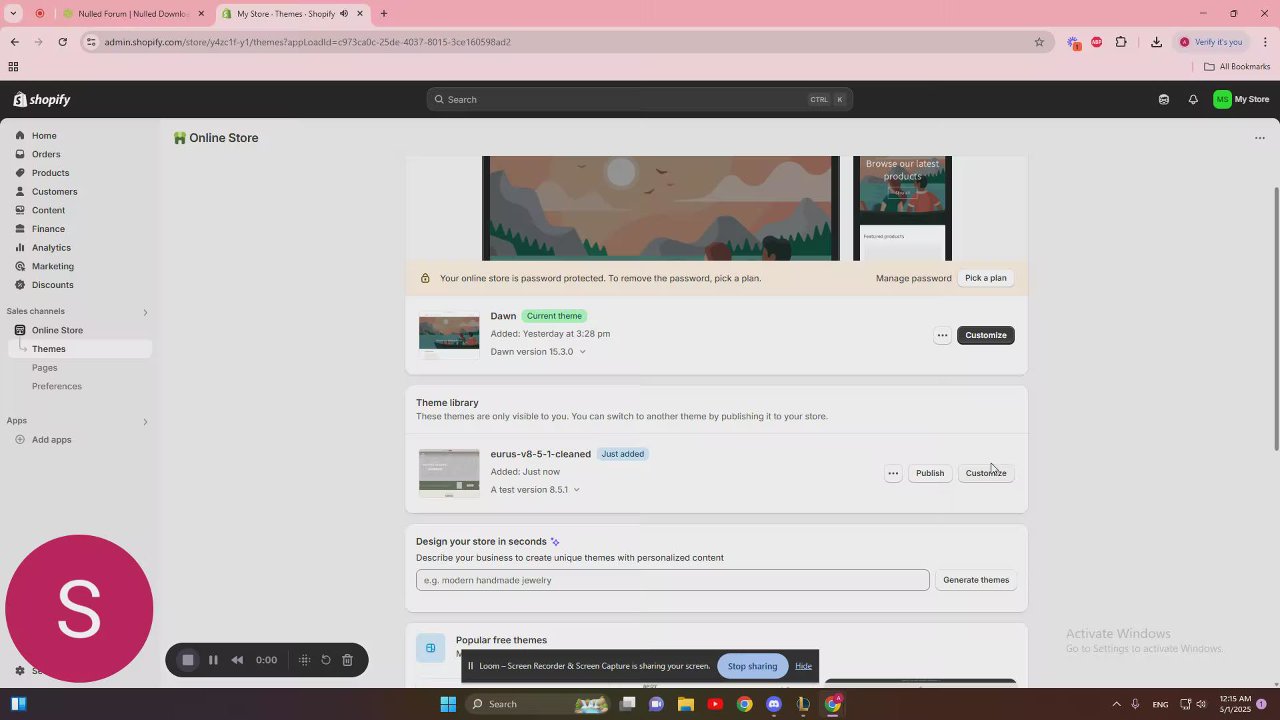Go back to the previous page
The image size is (1280, 720).
point(15,42)
